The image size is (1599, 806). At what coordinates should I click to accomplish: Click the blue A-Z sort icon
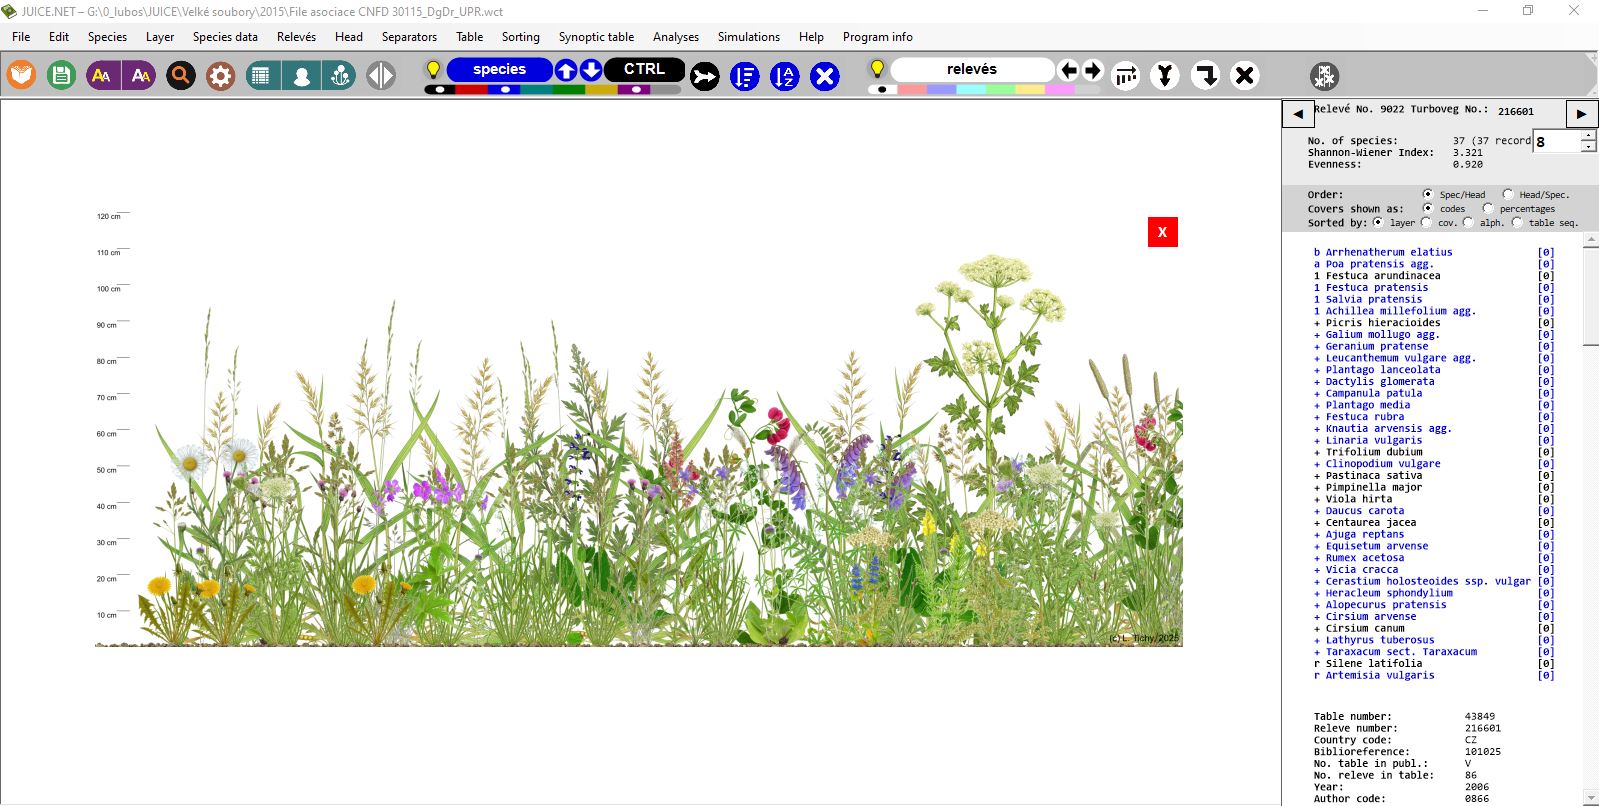pos(785,76)
